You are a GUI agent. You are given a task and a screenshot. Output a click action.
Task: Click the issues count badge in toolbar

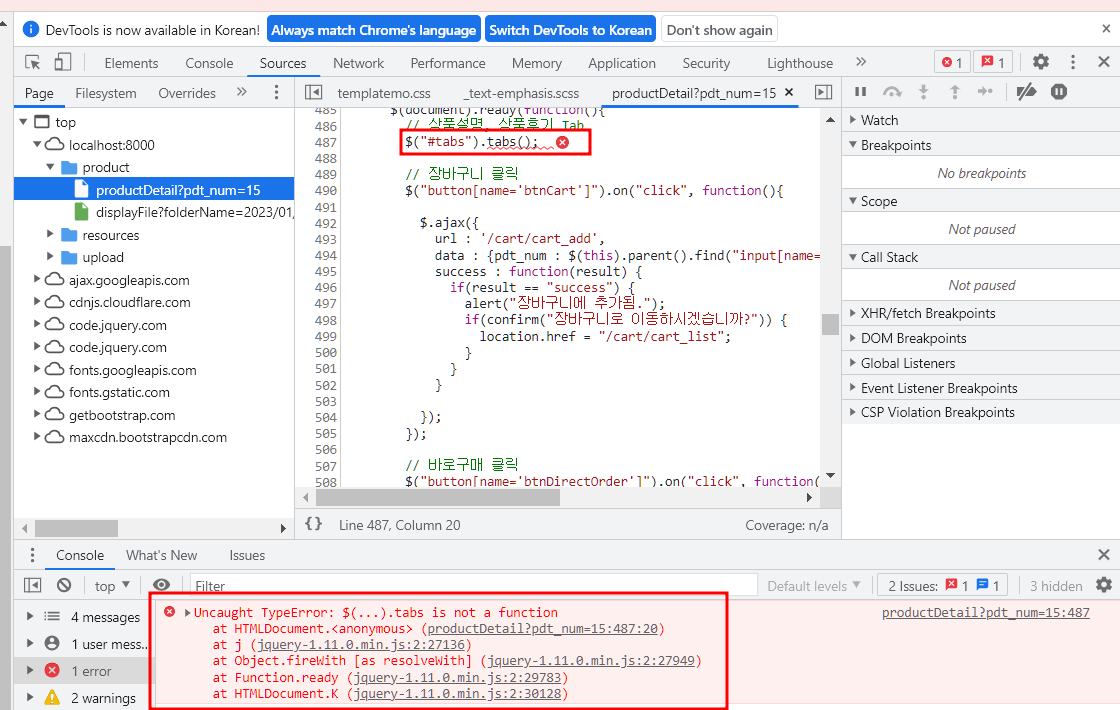pyautogui.click(x=993, y=62)
